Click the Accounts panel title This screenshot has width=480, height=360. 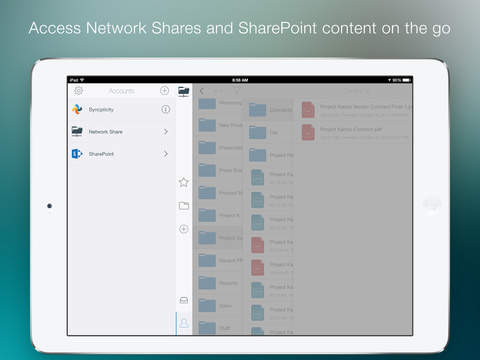pyautogui.click(x=122, y=91)
